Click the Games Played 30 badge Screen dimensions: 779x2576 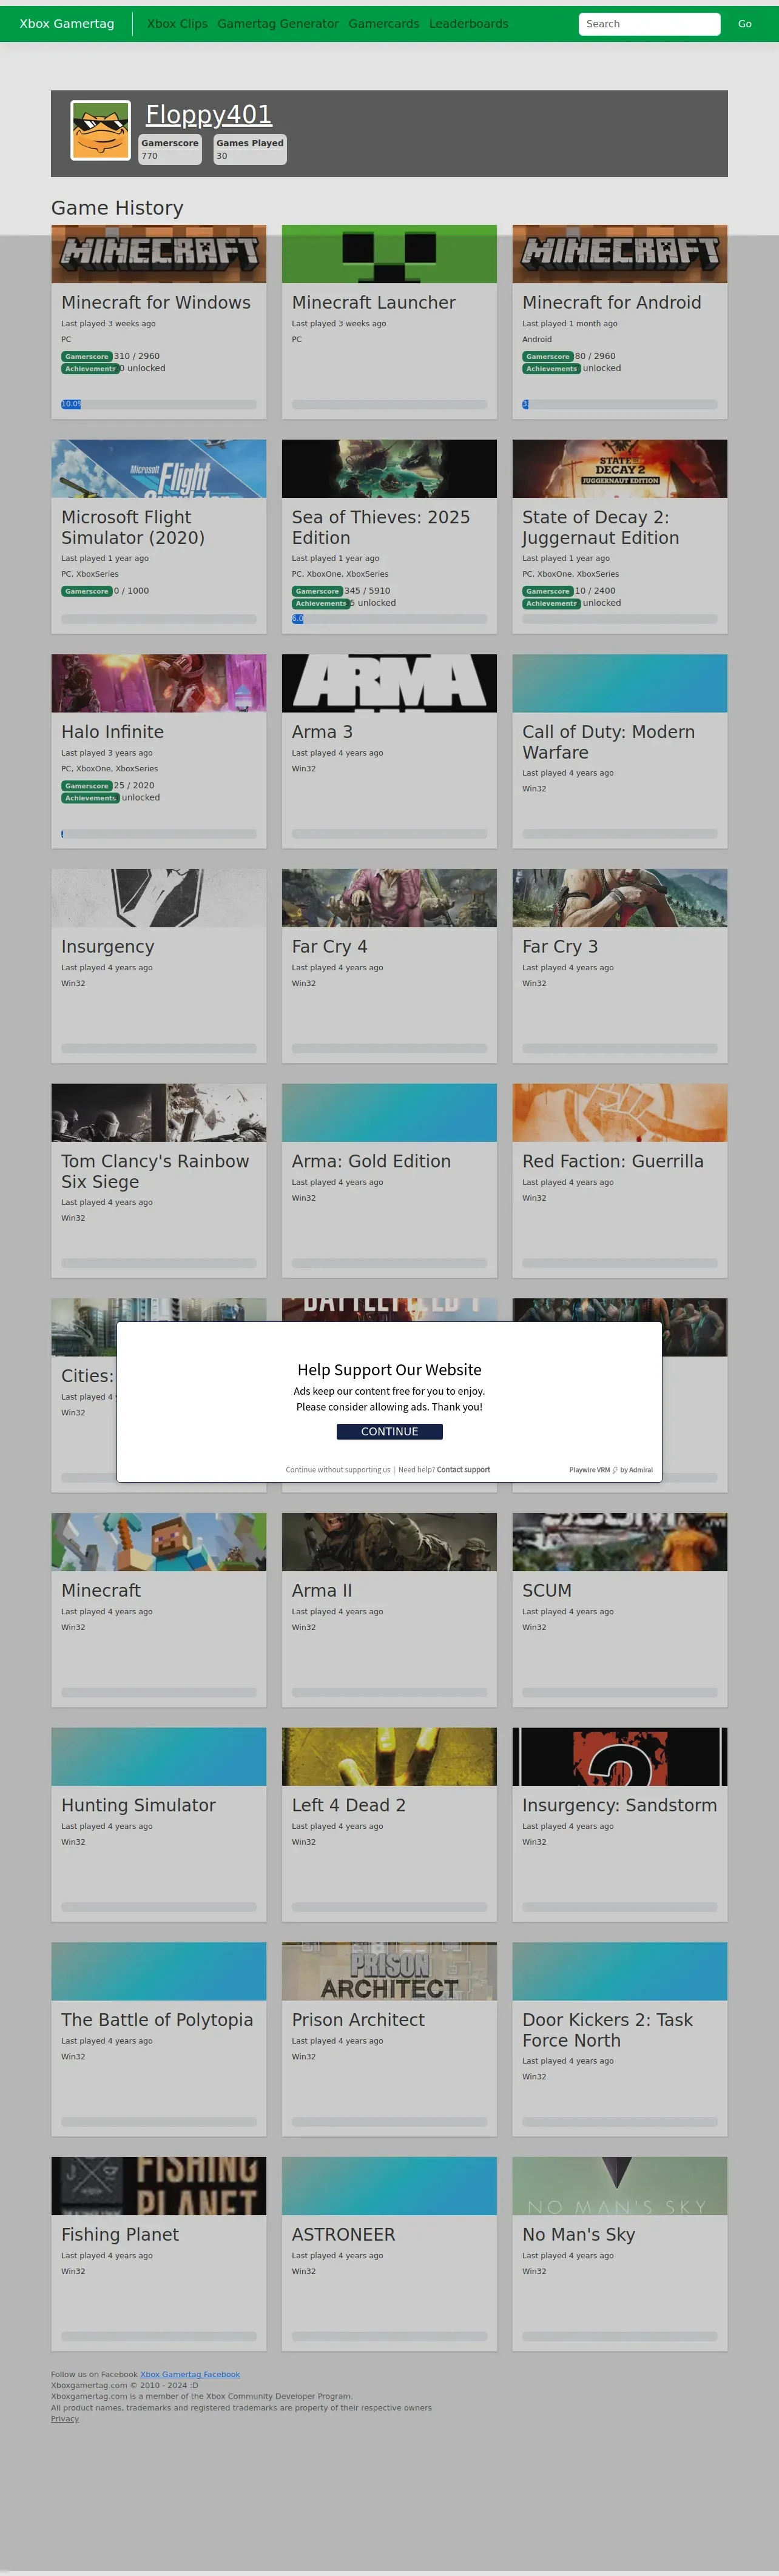[x=250, y=149]
